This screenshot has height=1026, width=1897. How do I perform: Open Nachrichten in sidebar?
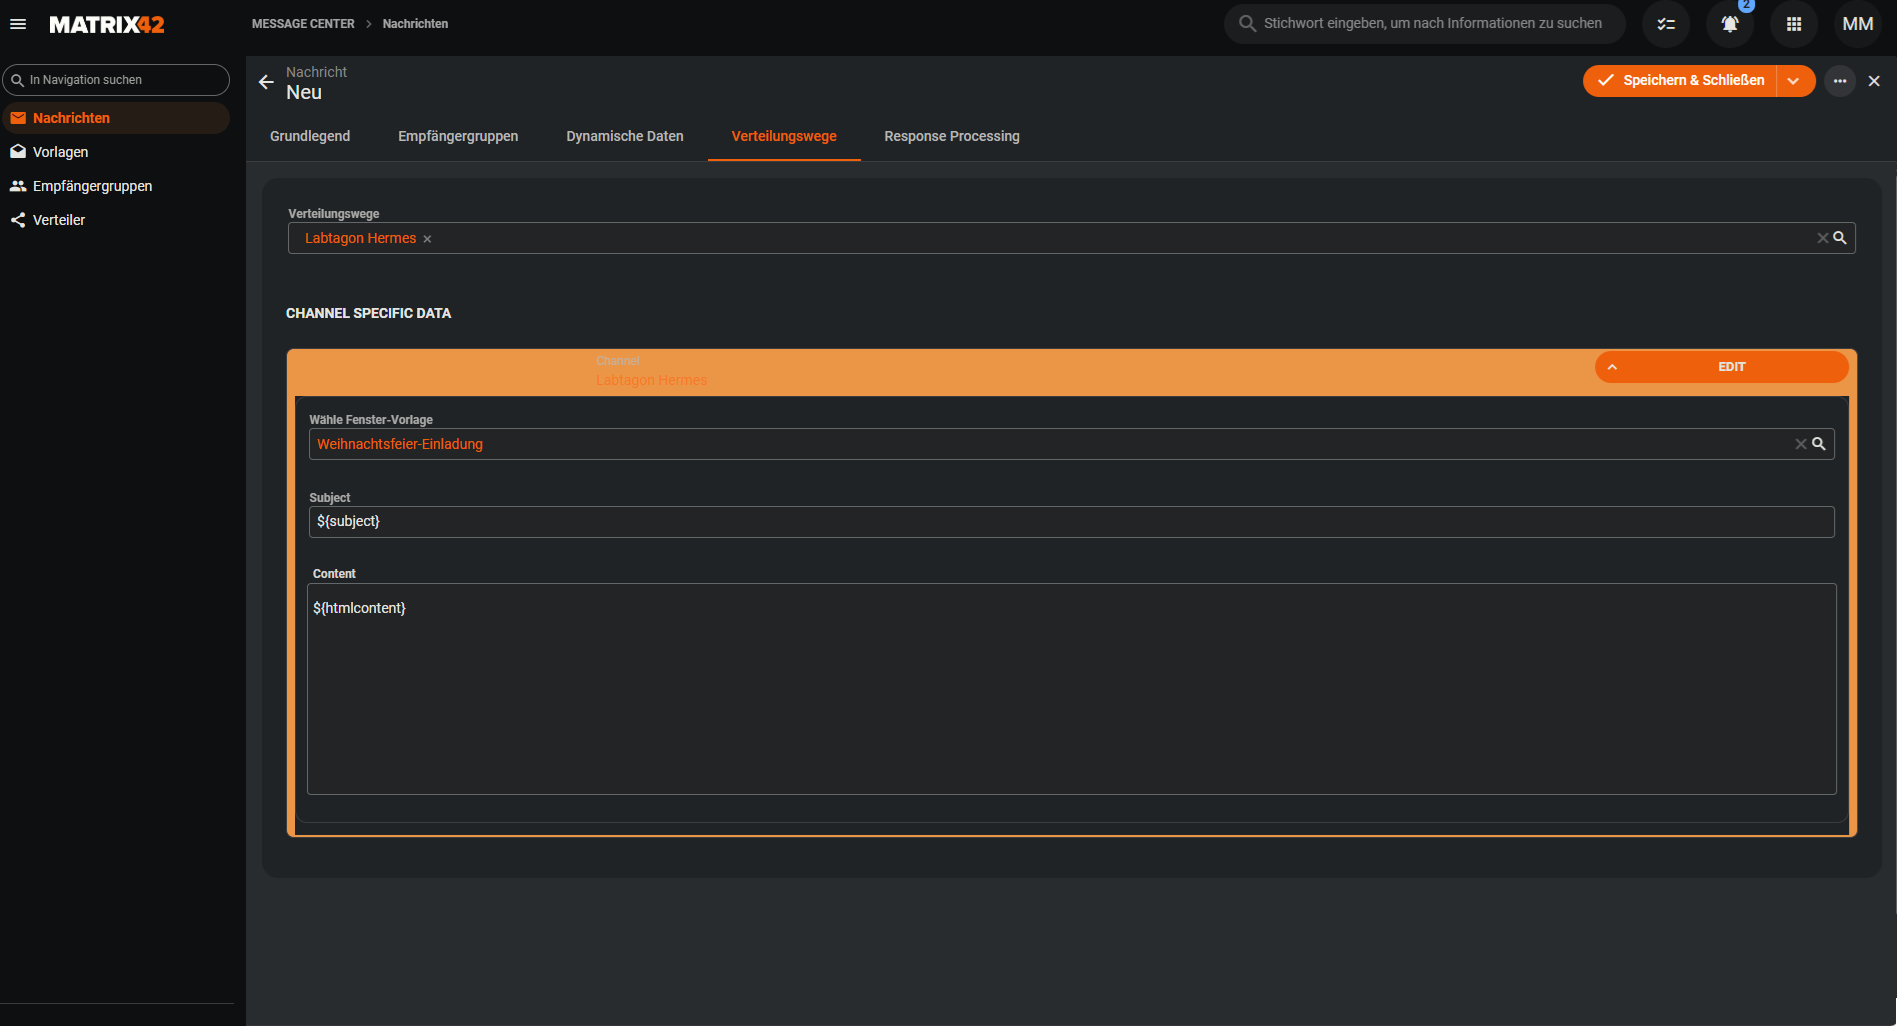116,118
